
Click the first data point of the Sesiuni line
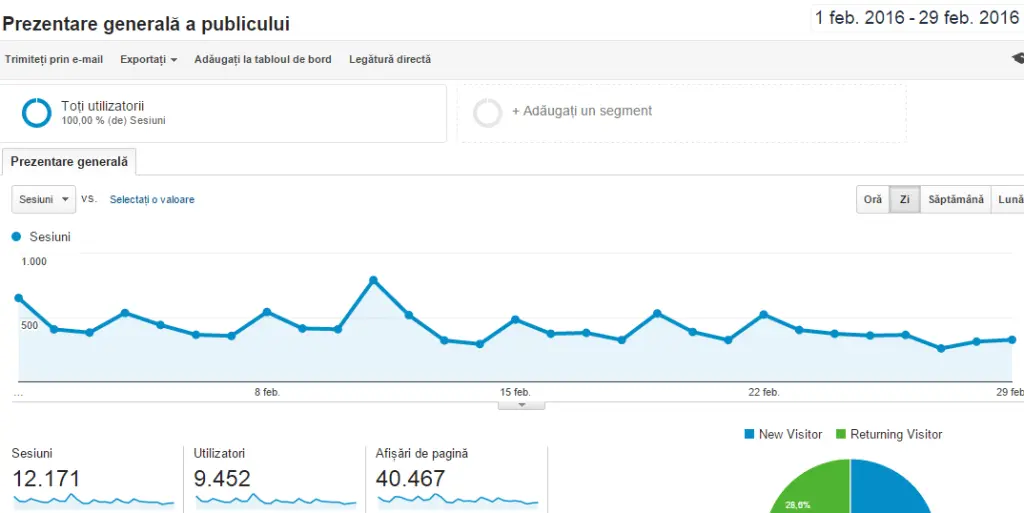pos(18,298)
